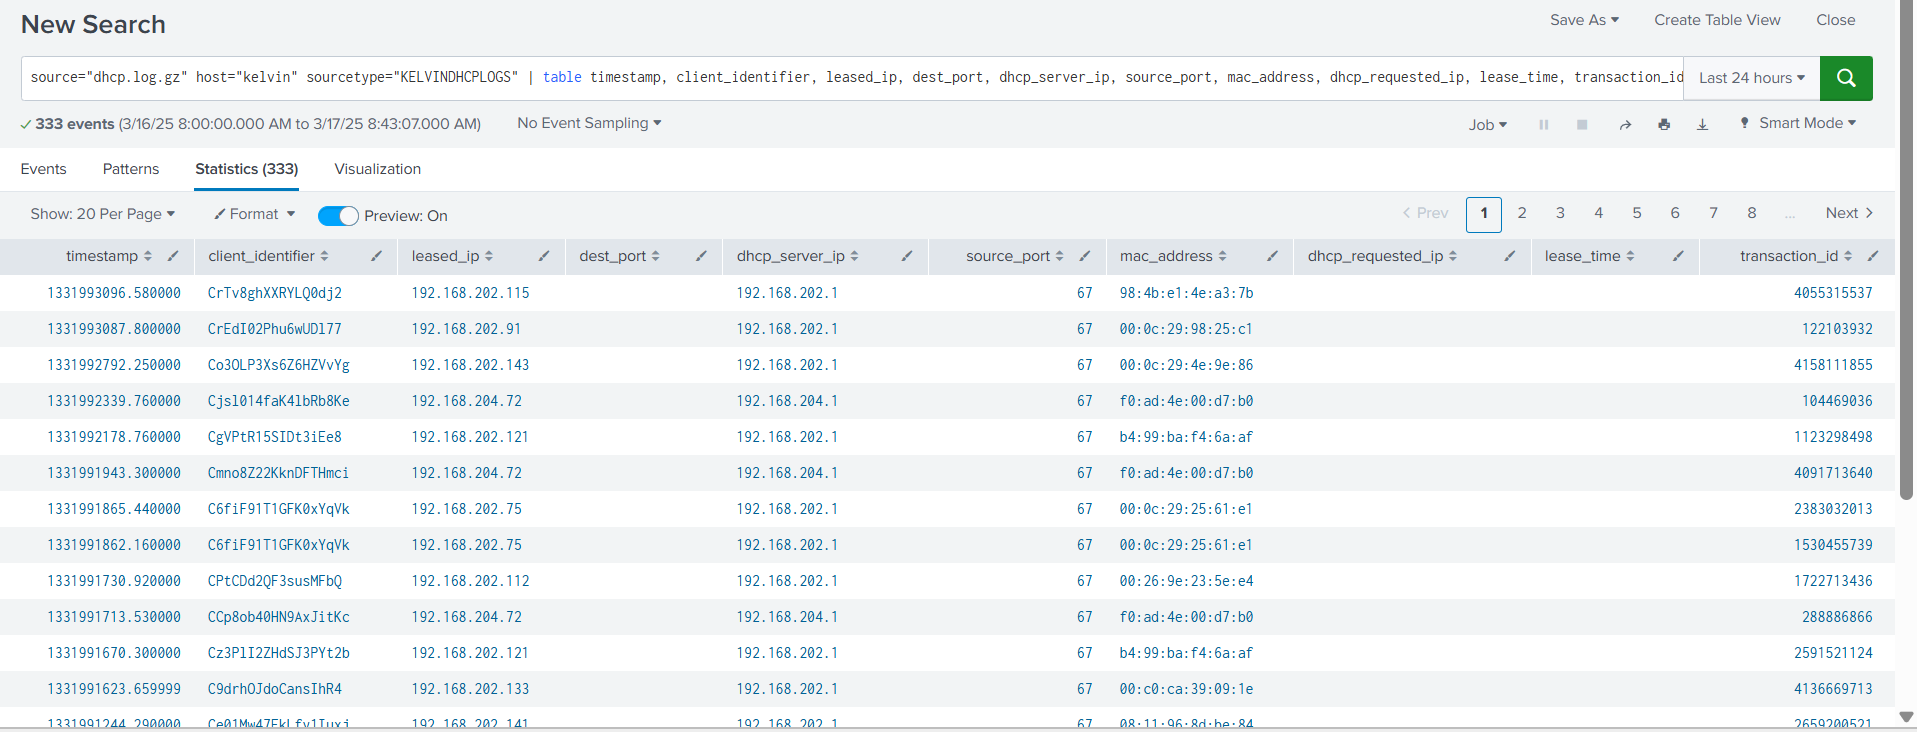The width and height of the screenshot is (1917, 732).
Task: Edit the dhcp_requested_ip column with pencil icon
Action: (1510, 256)
